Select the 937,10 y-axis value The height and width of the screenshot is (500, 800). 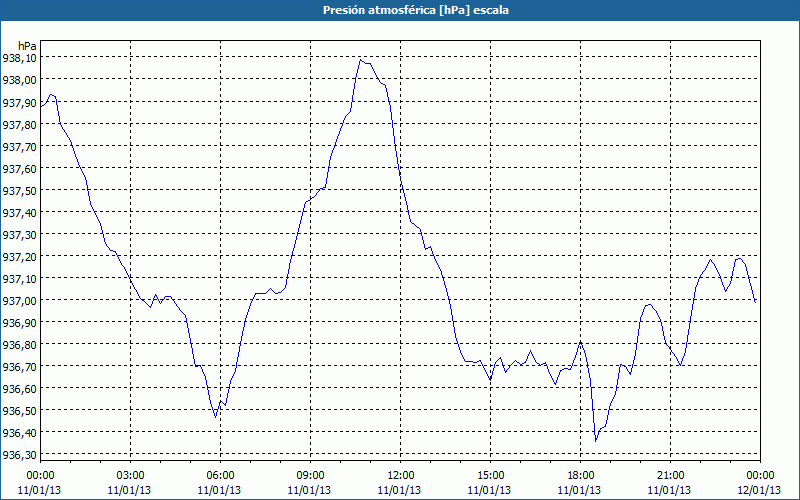pos(19,279)
